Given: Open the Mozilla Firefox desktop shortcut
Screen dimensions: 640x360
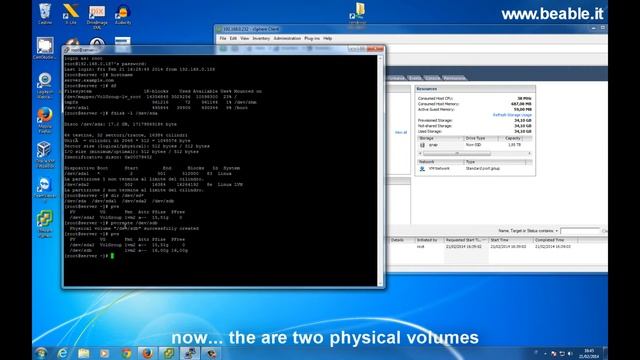Looking at the screenshot, I should coord(45,120).
